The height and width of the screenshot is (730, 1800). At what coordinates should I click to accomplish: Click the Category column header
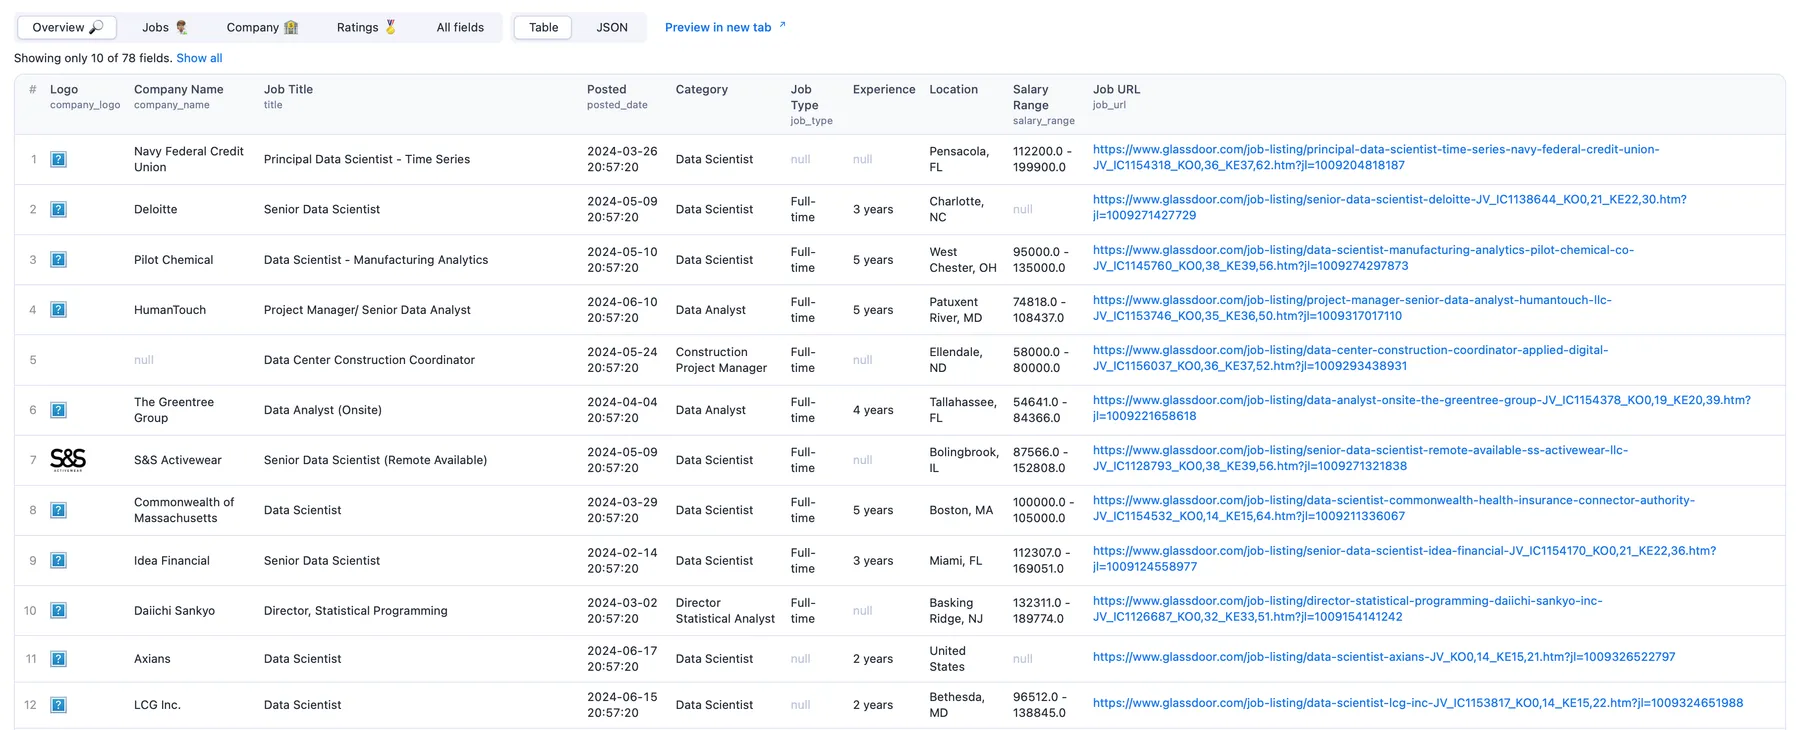pos(701,89)
